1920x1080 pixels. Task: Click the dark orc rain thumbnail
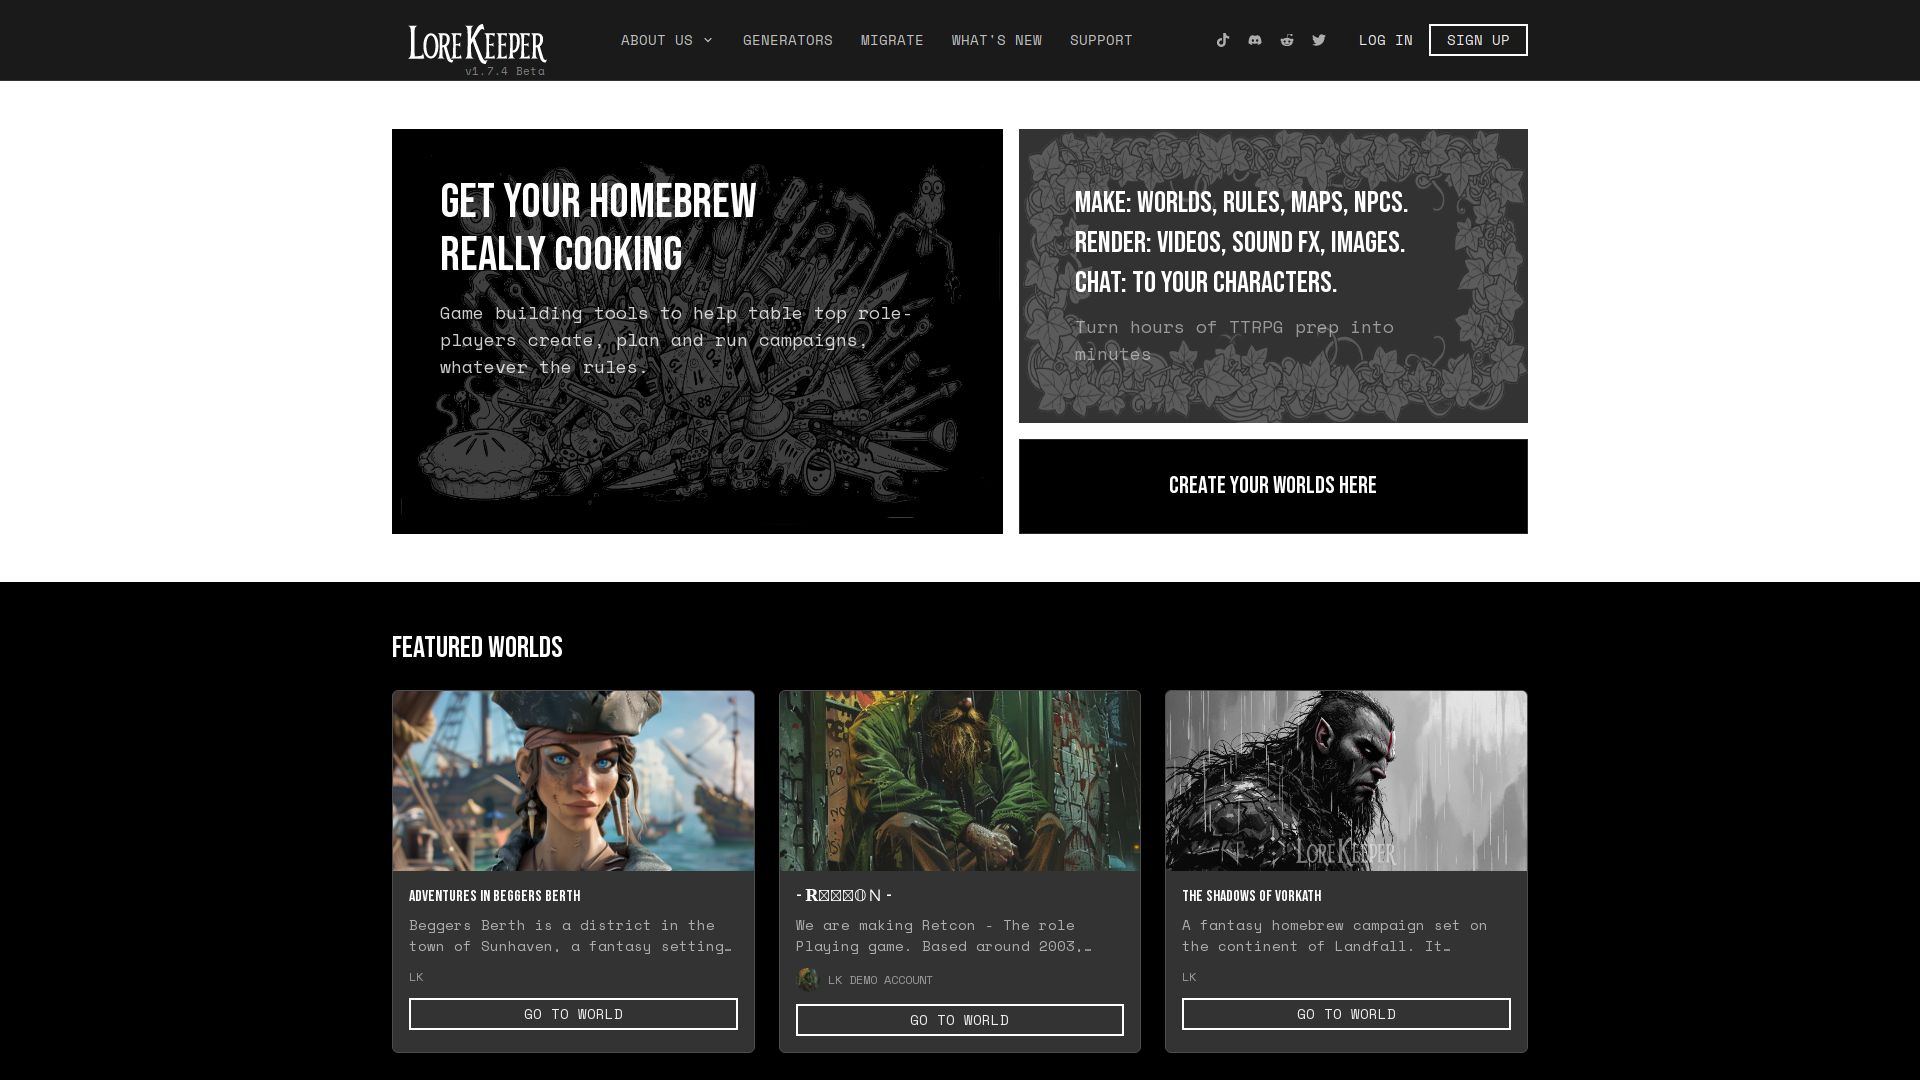point(1346,780)
